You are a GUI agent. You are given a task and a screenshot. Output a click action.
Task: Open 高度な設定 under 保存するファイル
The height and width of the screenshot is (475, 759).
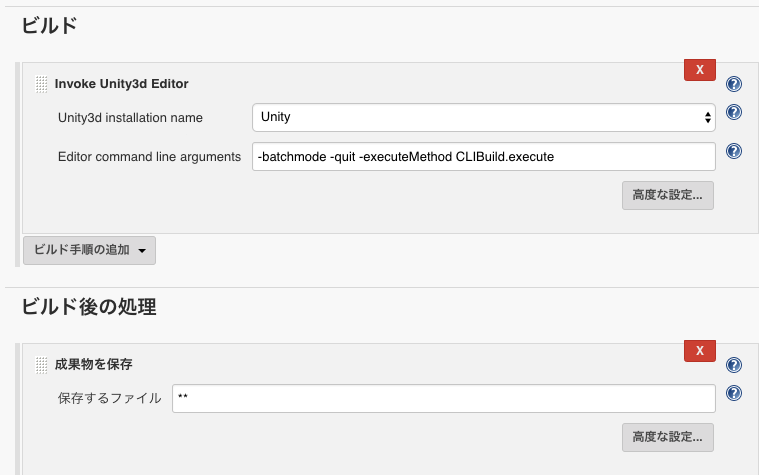pos(668,437)
